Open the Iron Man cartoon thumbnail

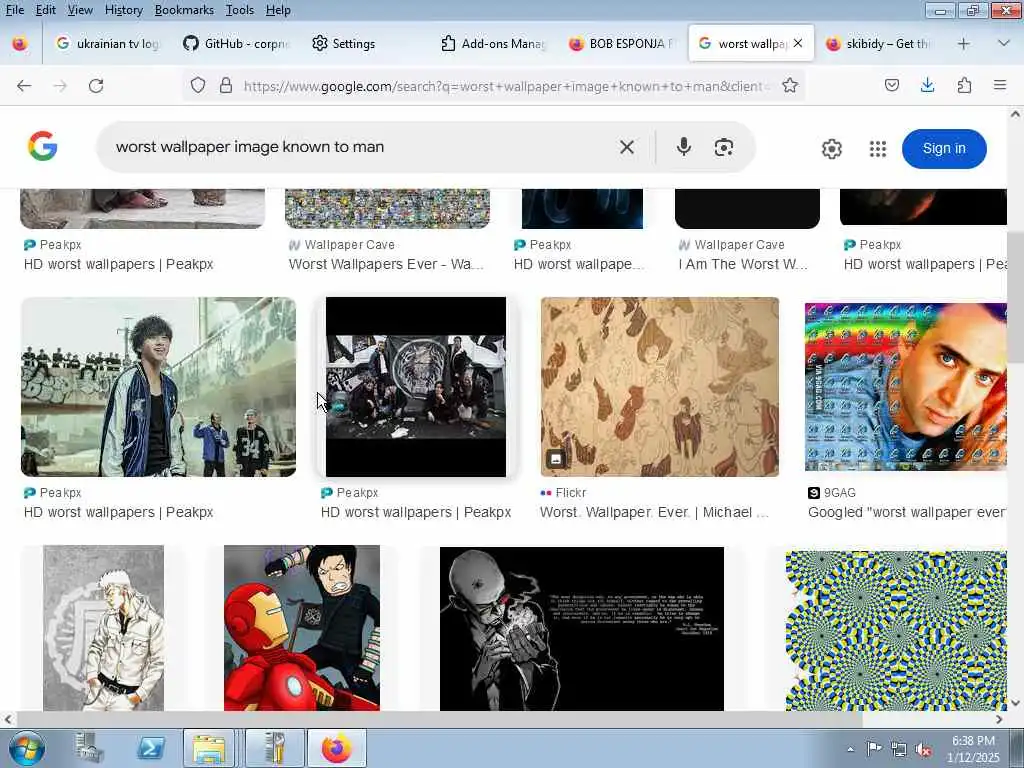[302, 628]
